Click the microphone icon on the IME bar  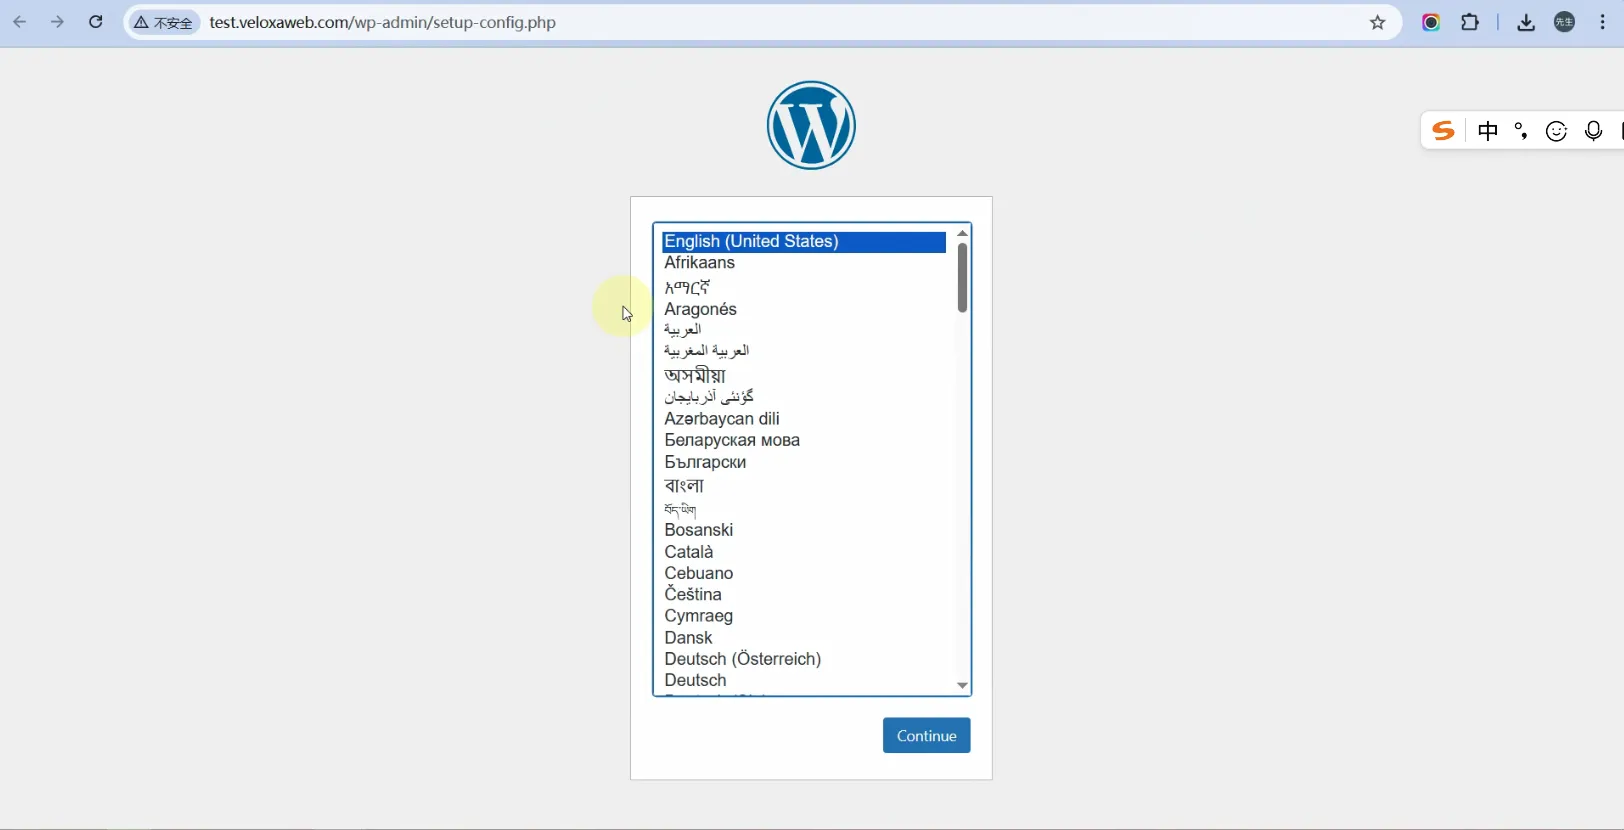pyautogui.click(x=1593, y=131)
